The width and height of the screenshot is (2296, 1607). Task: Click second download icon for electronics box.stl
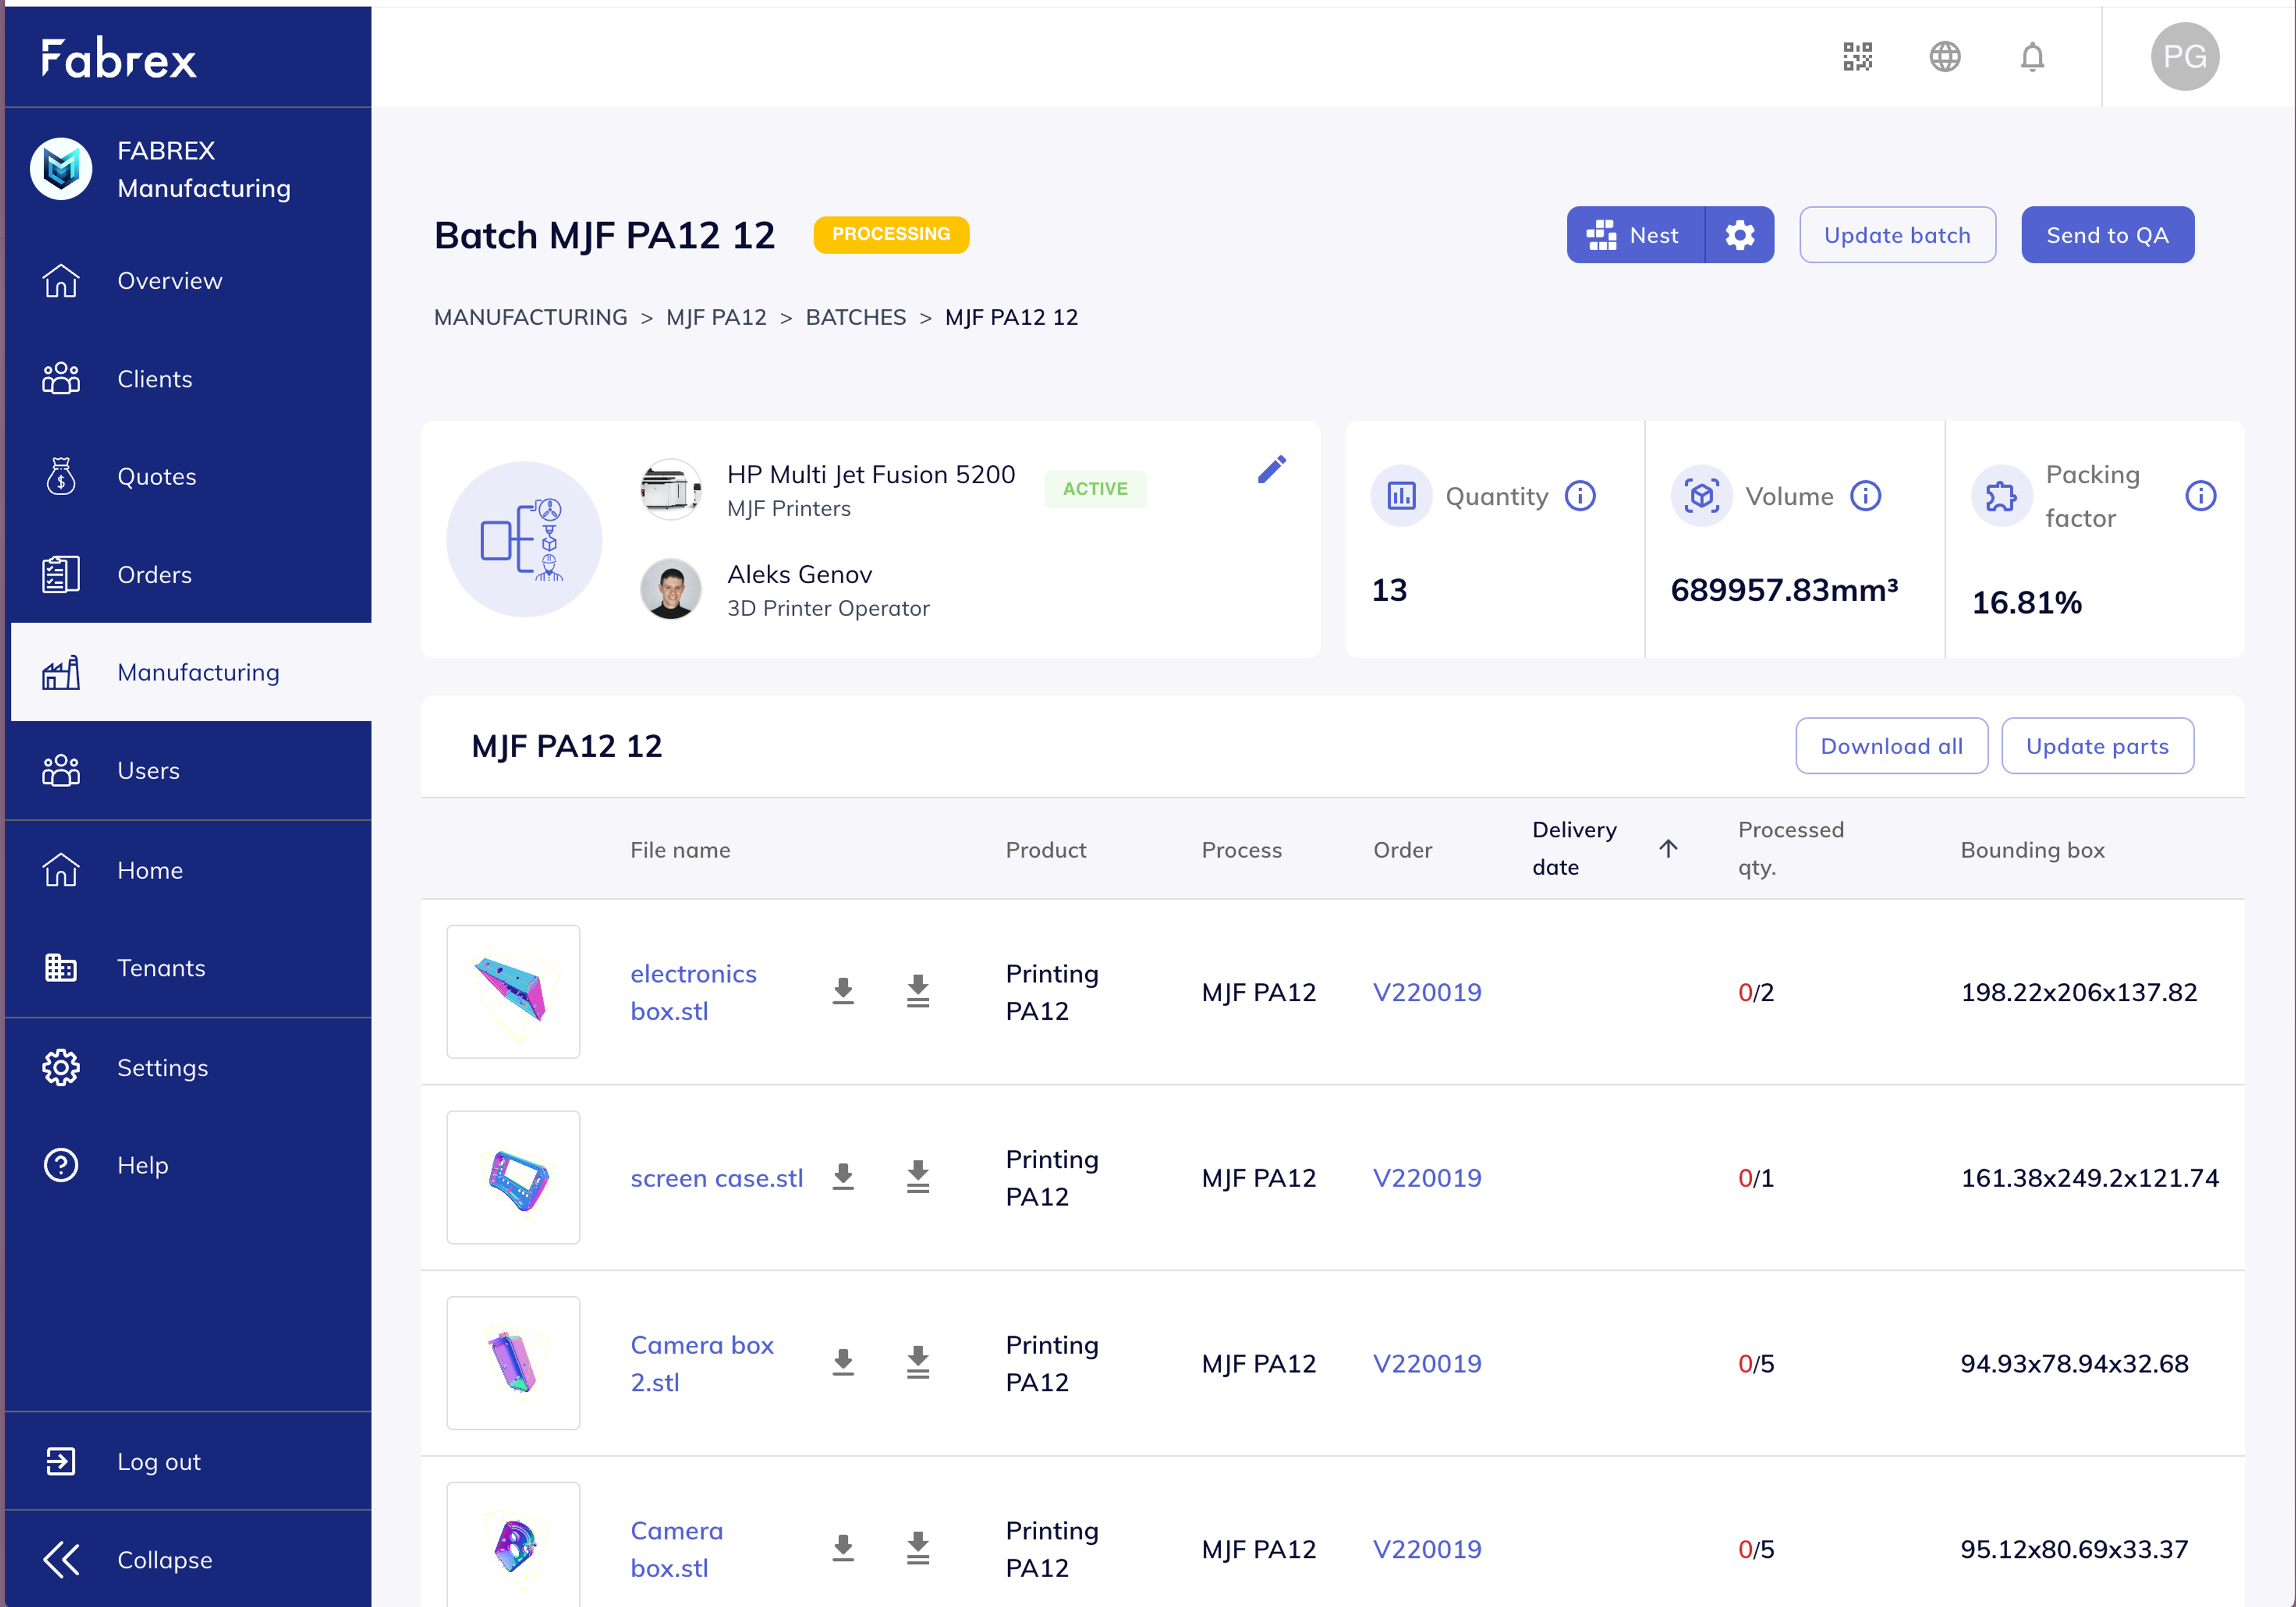point(917,991)
